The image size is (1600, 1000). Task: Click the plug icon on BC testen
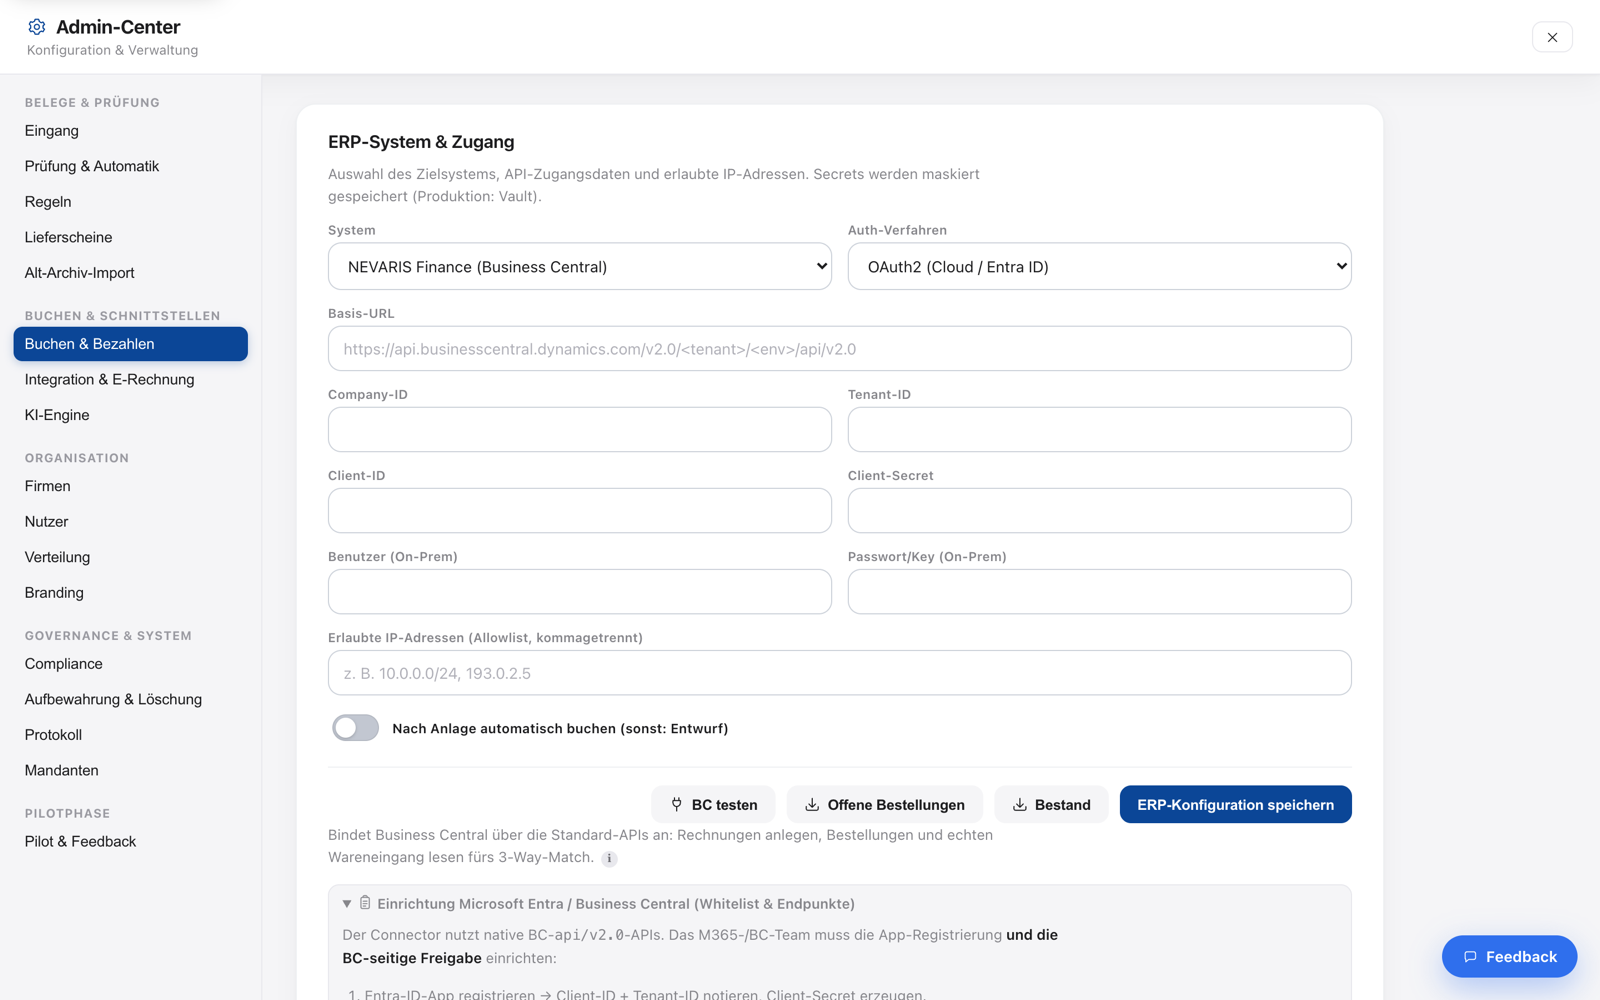pyautogui.click(x=677, y=804)
